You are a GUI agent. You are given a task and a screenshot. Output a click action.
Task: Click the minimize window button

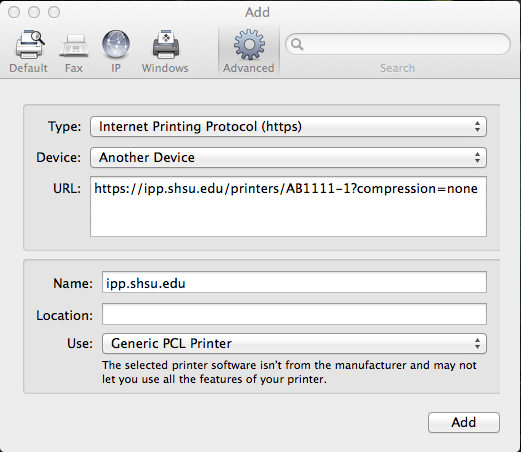click(34, 12)
